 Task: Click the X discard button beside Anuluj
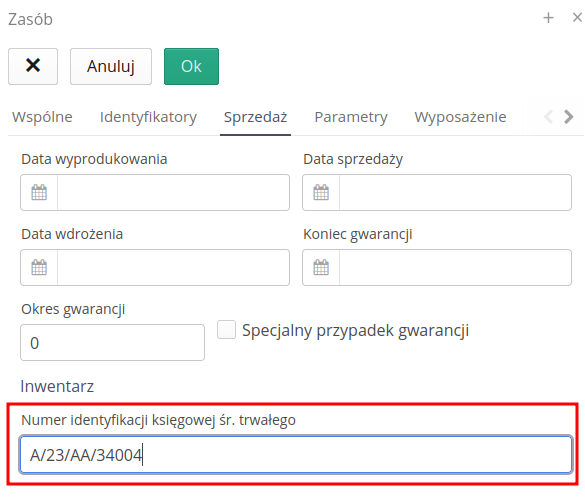click(33, 66)
